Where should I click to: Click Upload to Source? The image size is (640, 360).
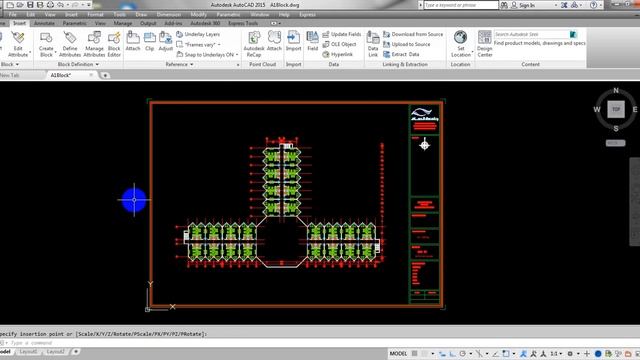pos(407,44)
